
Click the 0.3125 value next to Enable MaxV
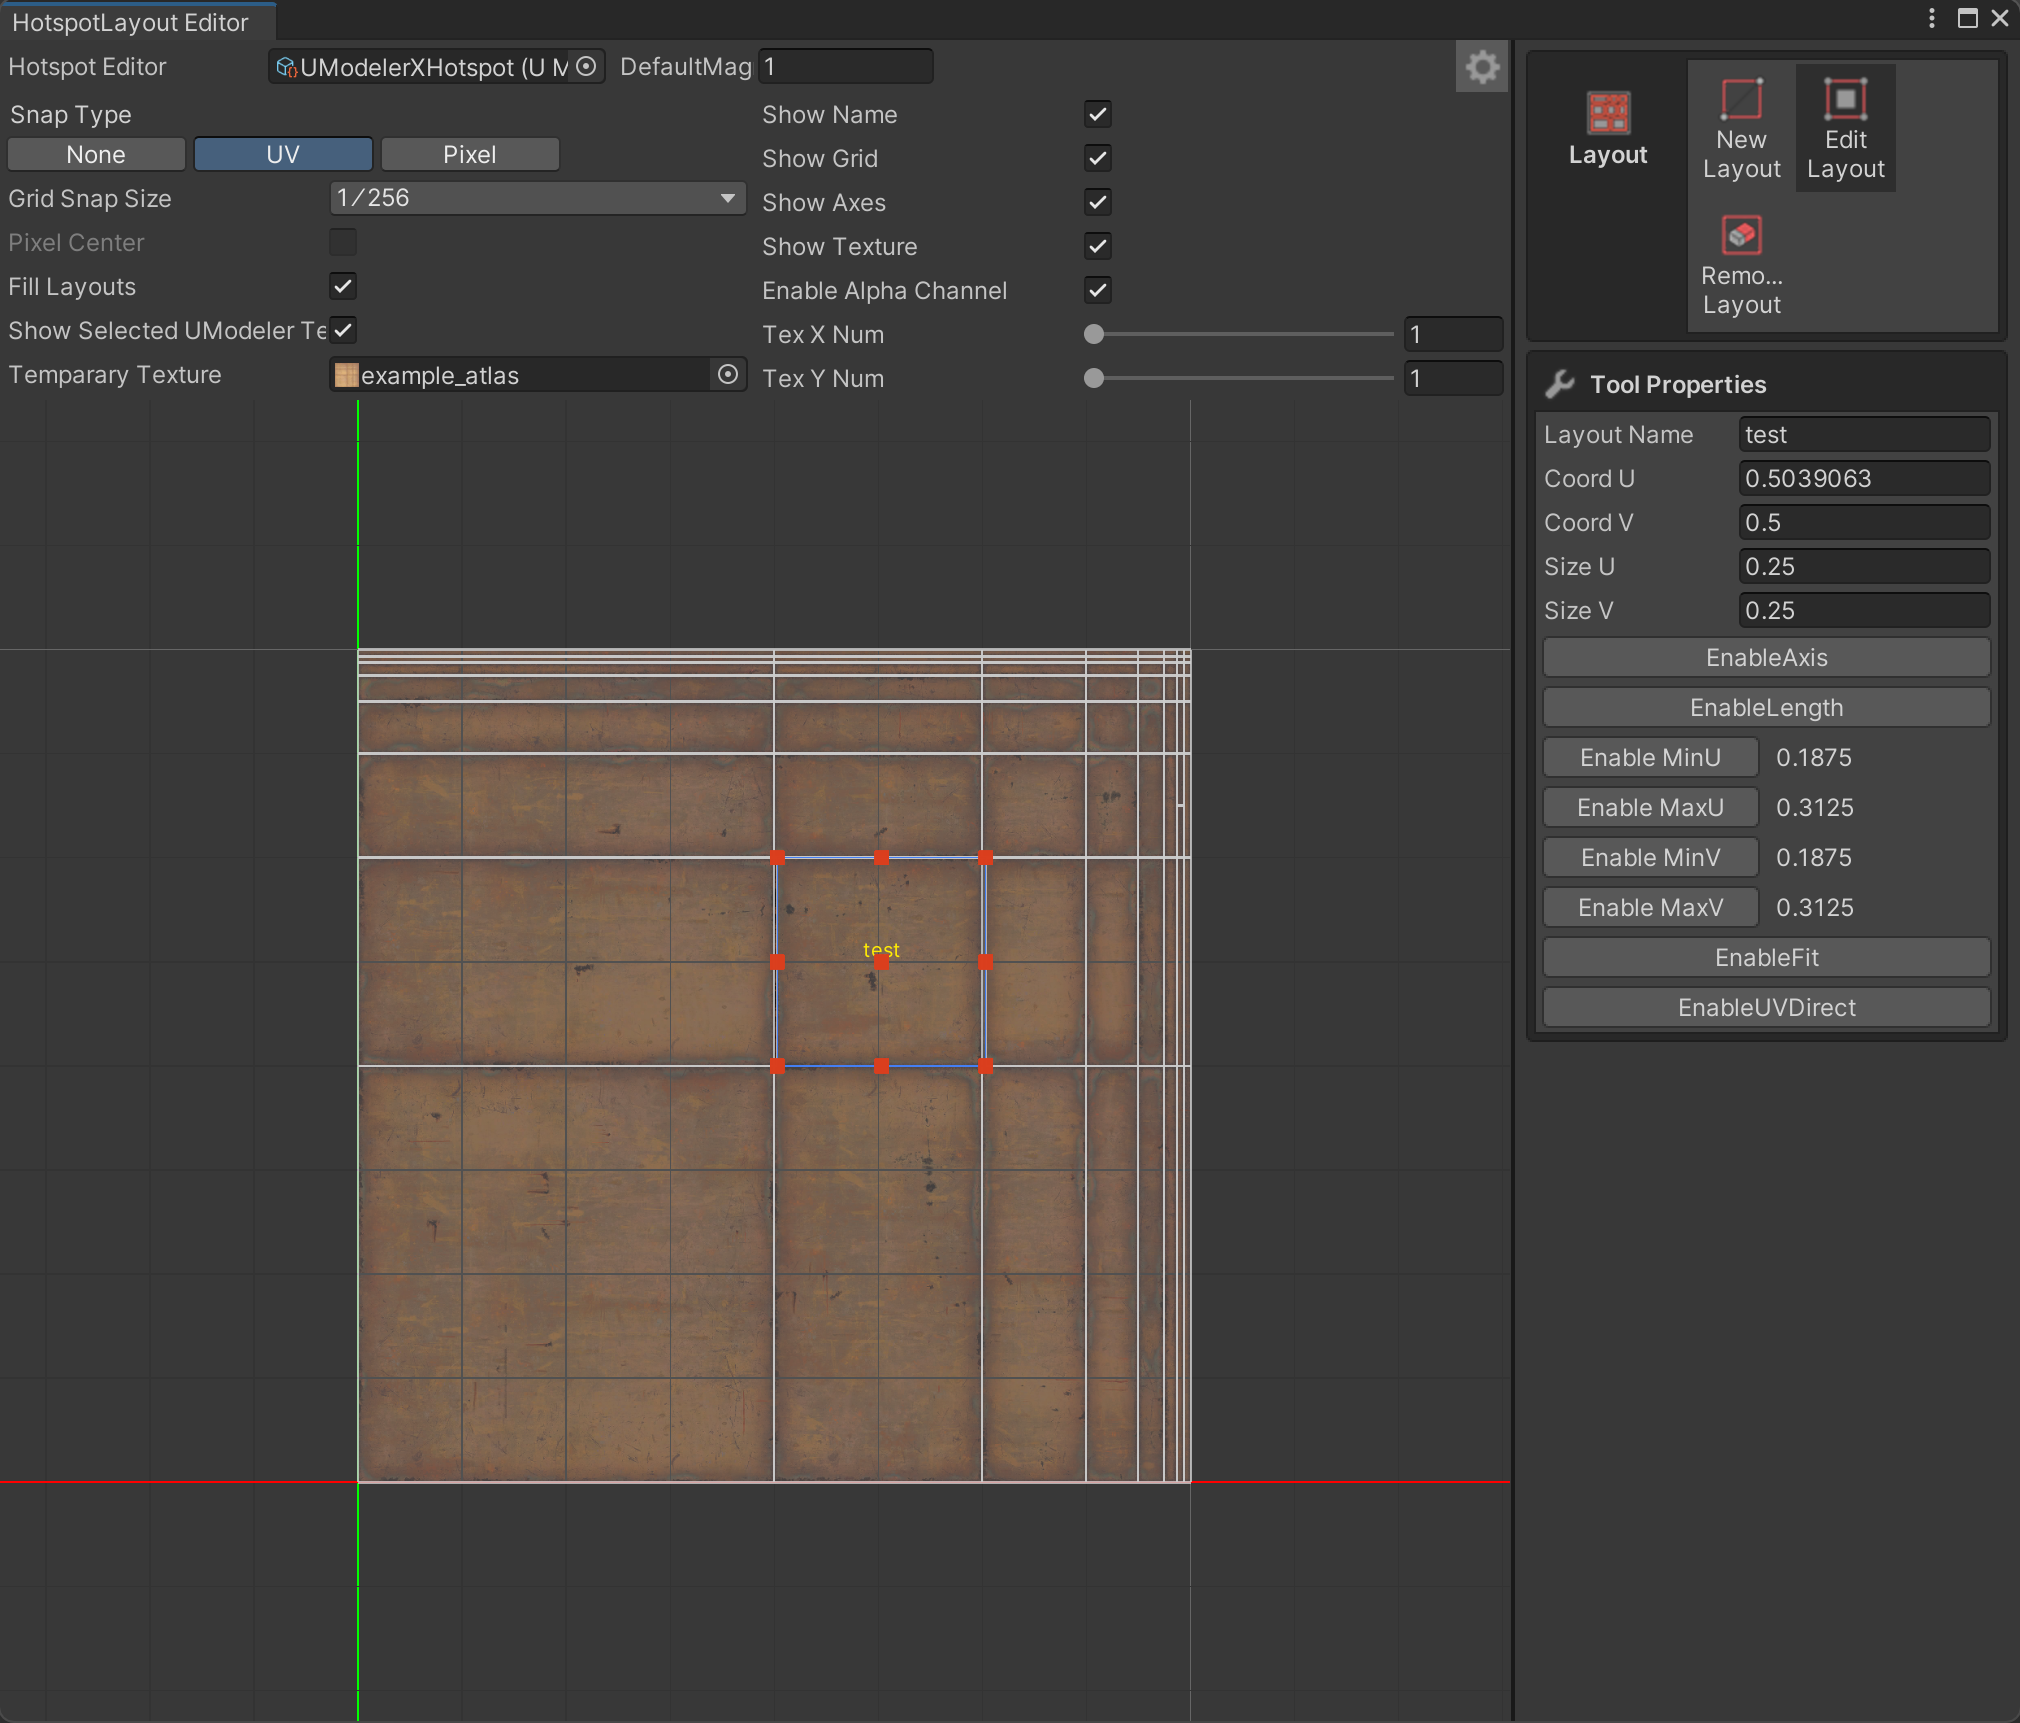click(x=1815, y=908)
